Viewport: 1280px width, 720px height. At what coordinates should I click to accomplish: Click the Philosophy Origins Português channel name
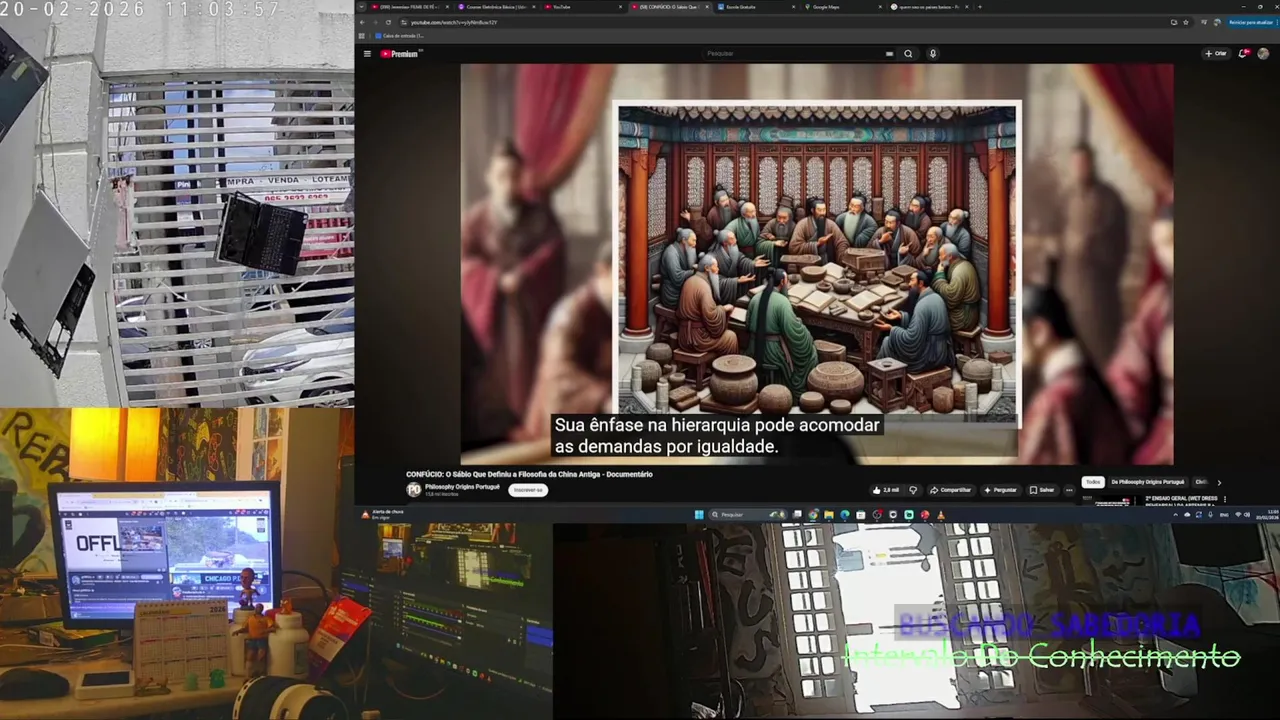(462, 486)
